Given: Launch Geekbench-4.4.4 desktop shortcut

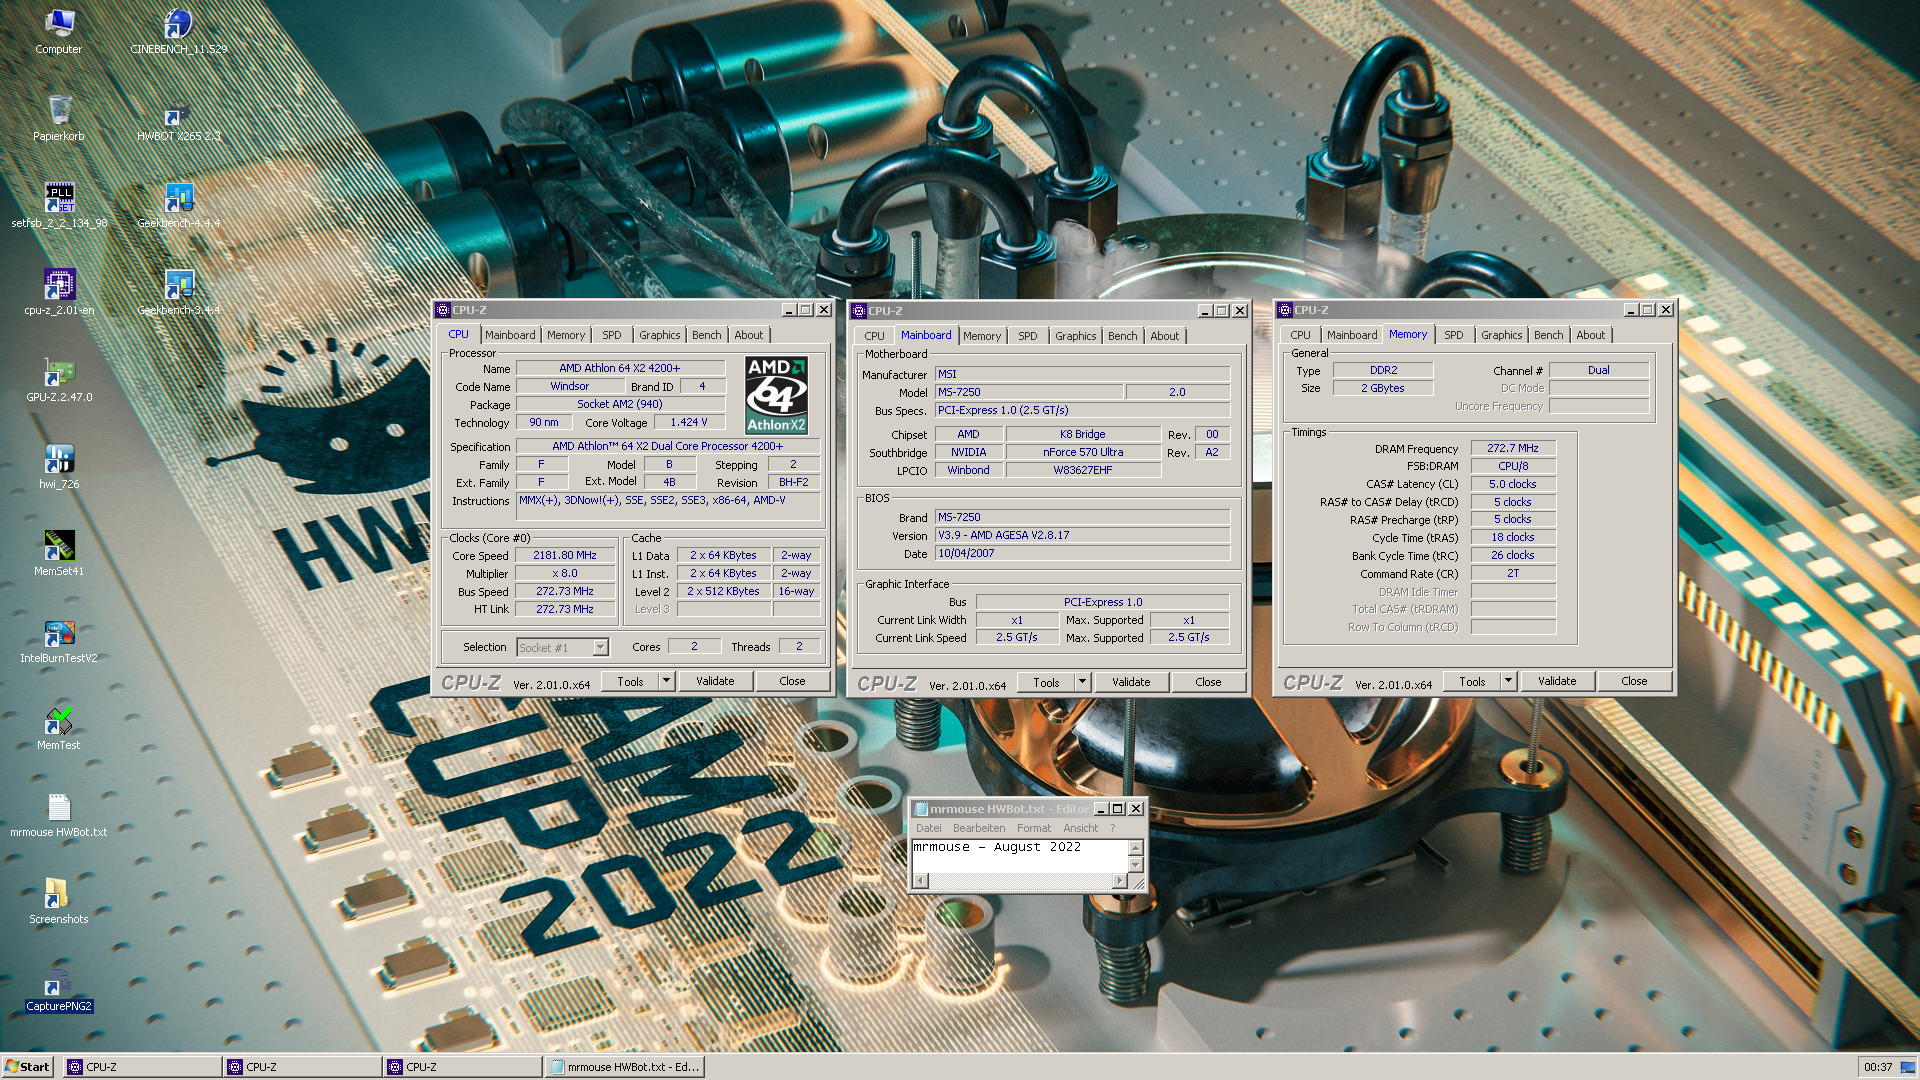Looking at the screenshot, I should pyautogui.click(x=179, y=205).
